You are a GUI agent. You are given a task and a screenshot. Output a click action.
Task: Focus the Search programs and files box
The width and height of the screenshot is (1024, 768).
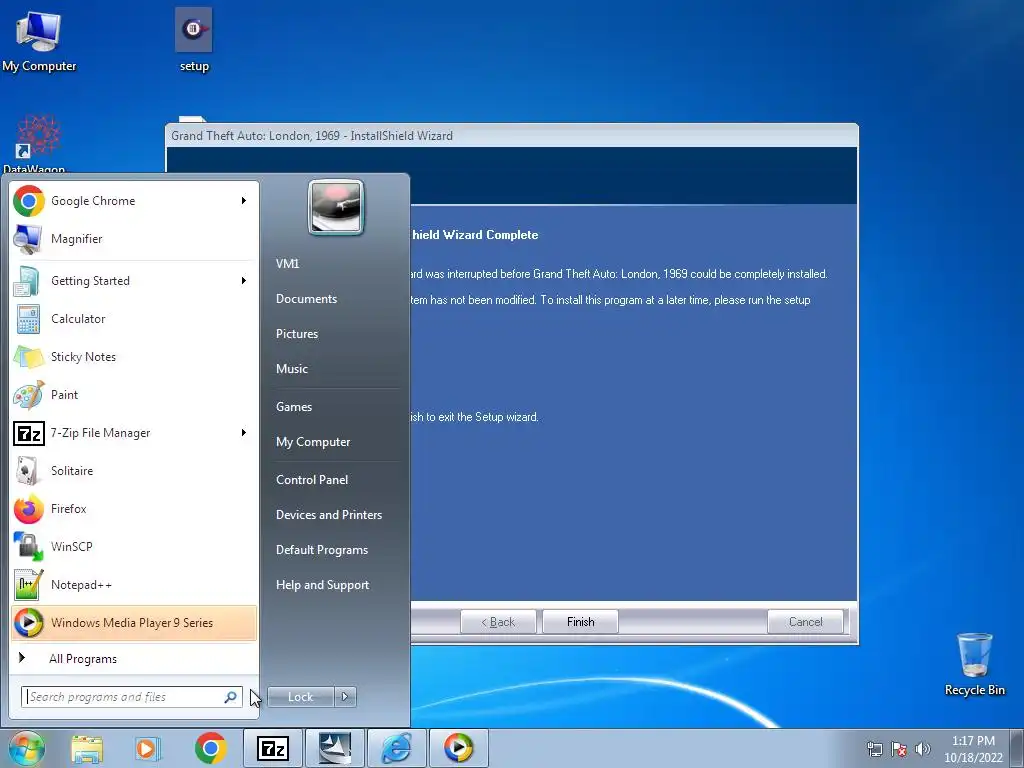(132, 697)
